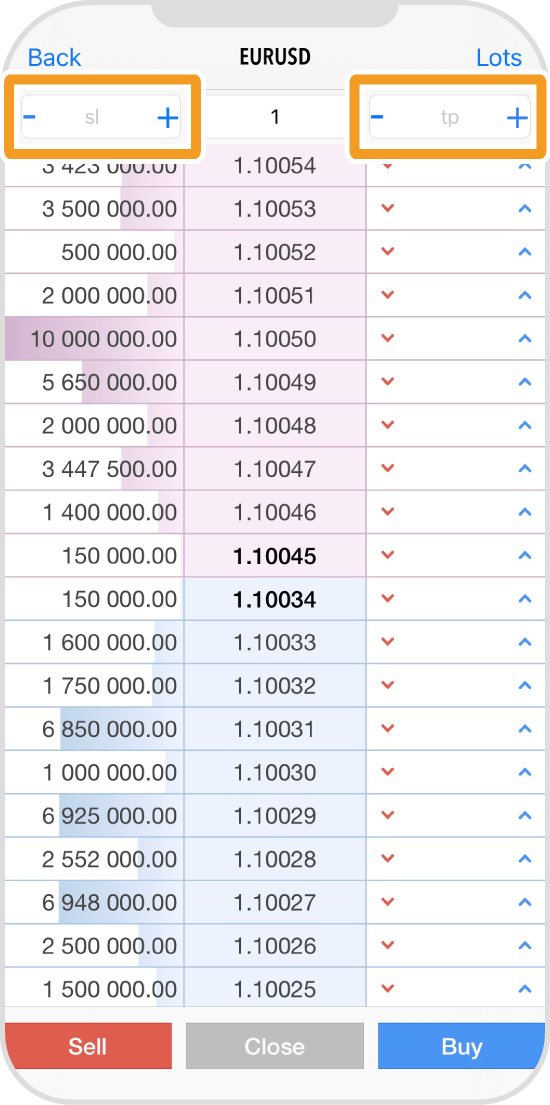550x1105 pixels.
Task: Decrease stop loss with sl minus
Action: pos(30,116)
